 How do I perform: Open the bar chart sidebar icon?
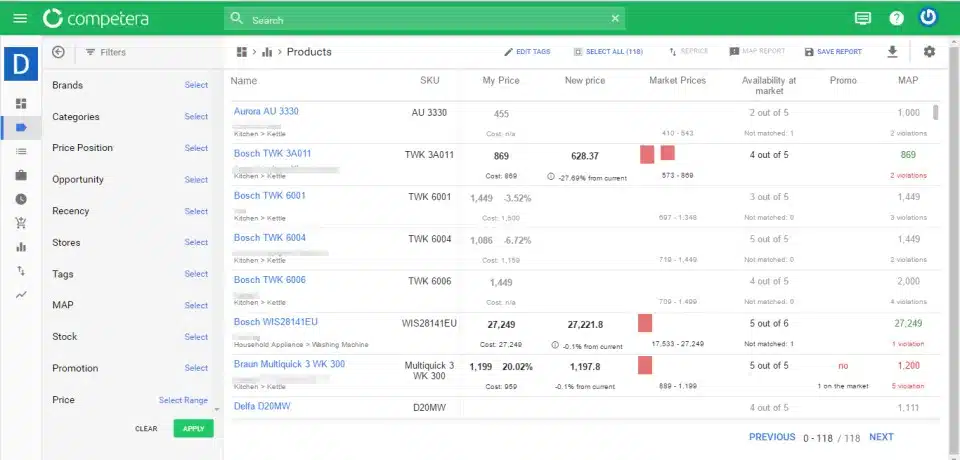click(x=21, y=247)
